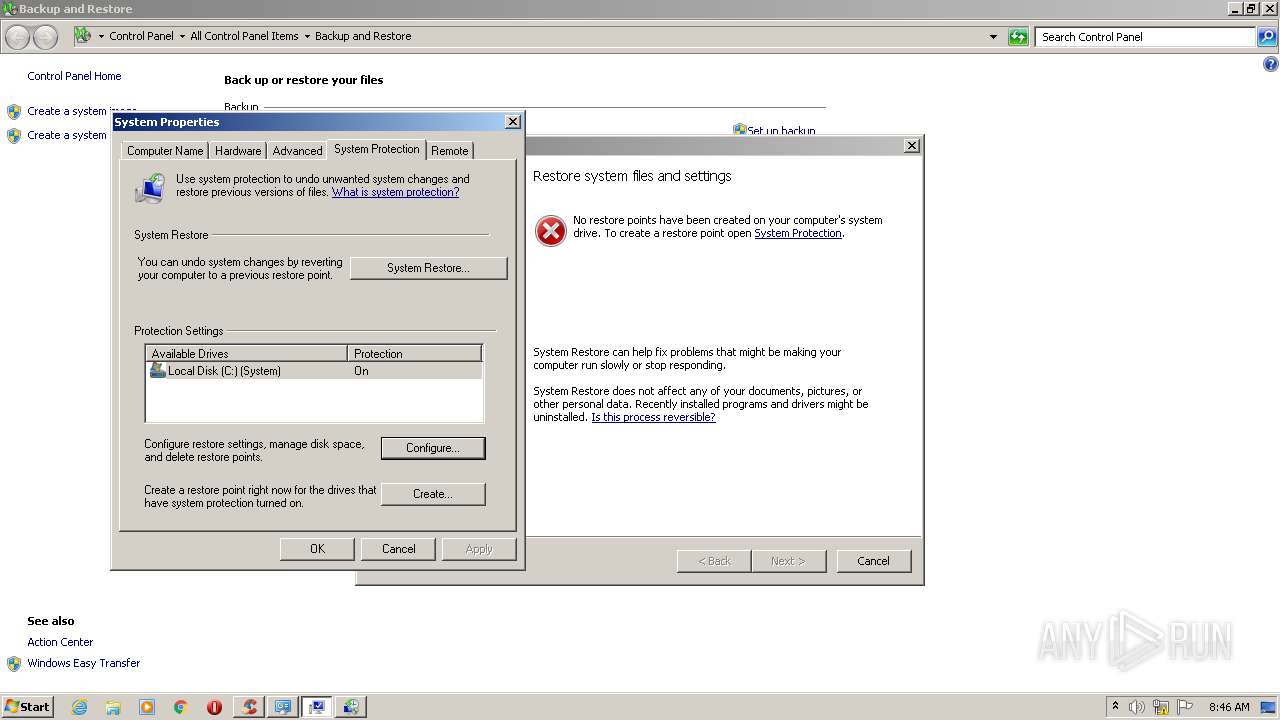Open the volume speaker tray icon
Screen dimensions: 1280x720
point(1137,707)
